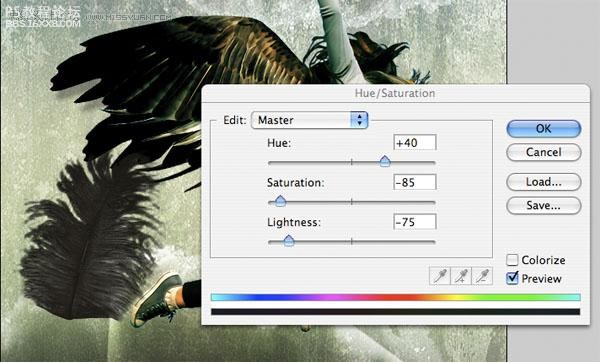Click the Lightness slider handle
Image resolution: width=600 pixels, height=362 pixels.
coord(289,241)
